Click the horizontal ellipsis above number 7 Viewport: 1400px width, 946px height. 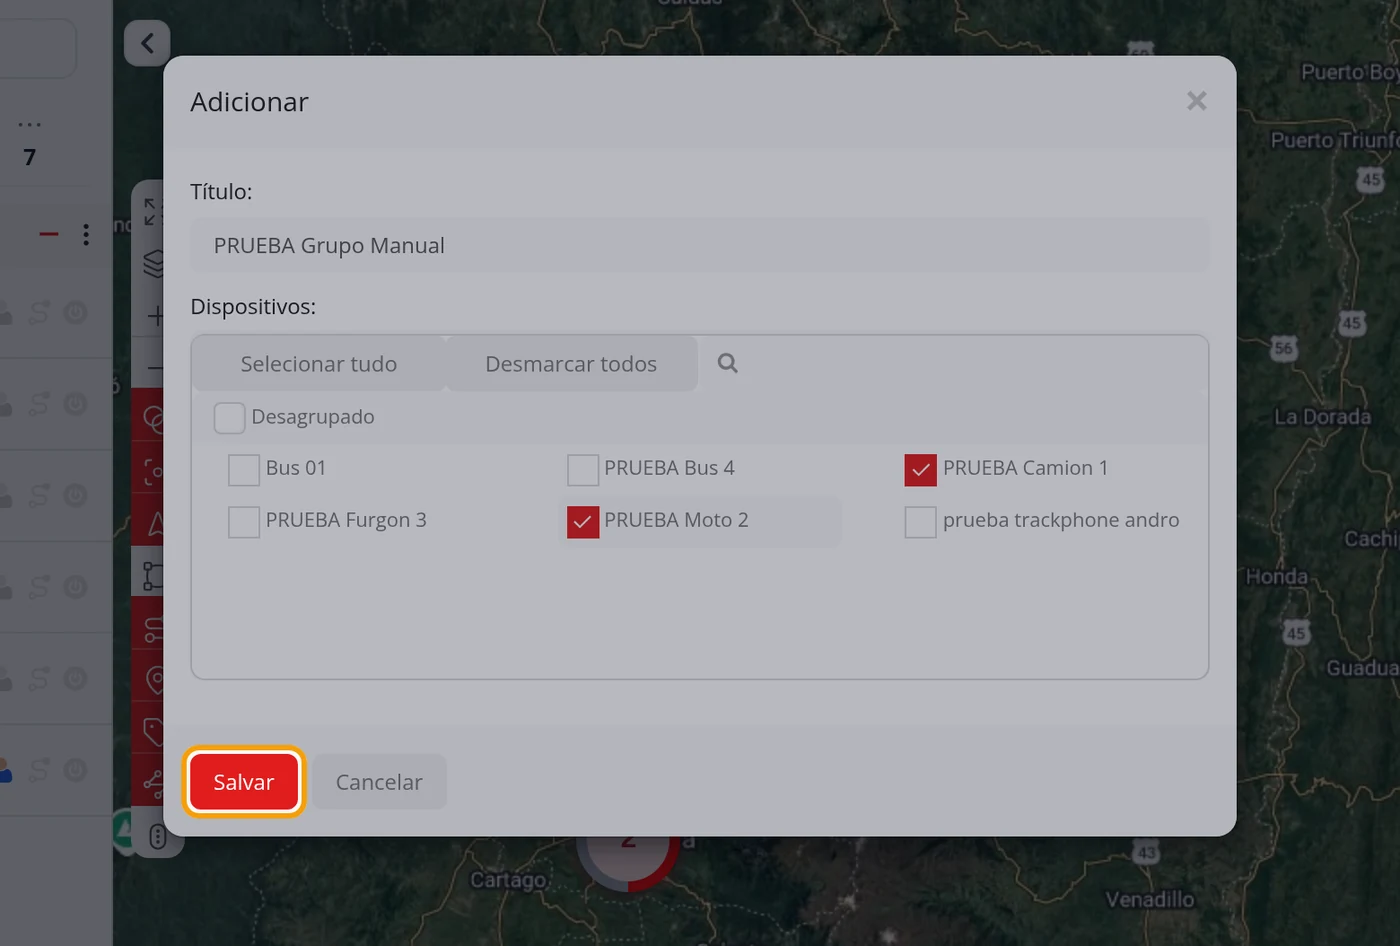[x=30, y=125]
